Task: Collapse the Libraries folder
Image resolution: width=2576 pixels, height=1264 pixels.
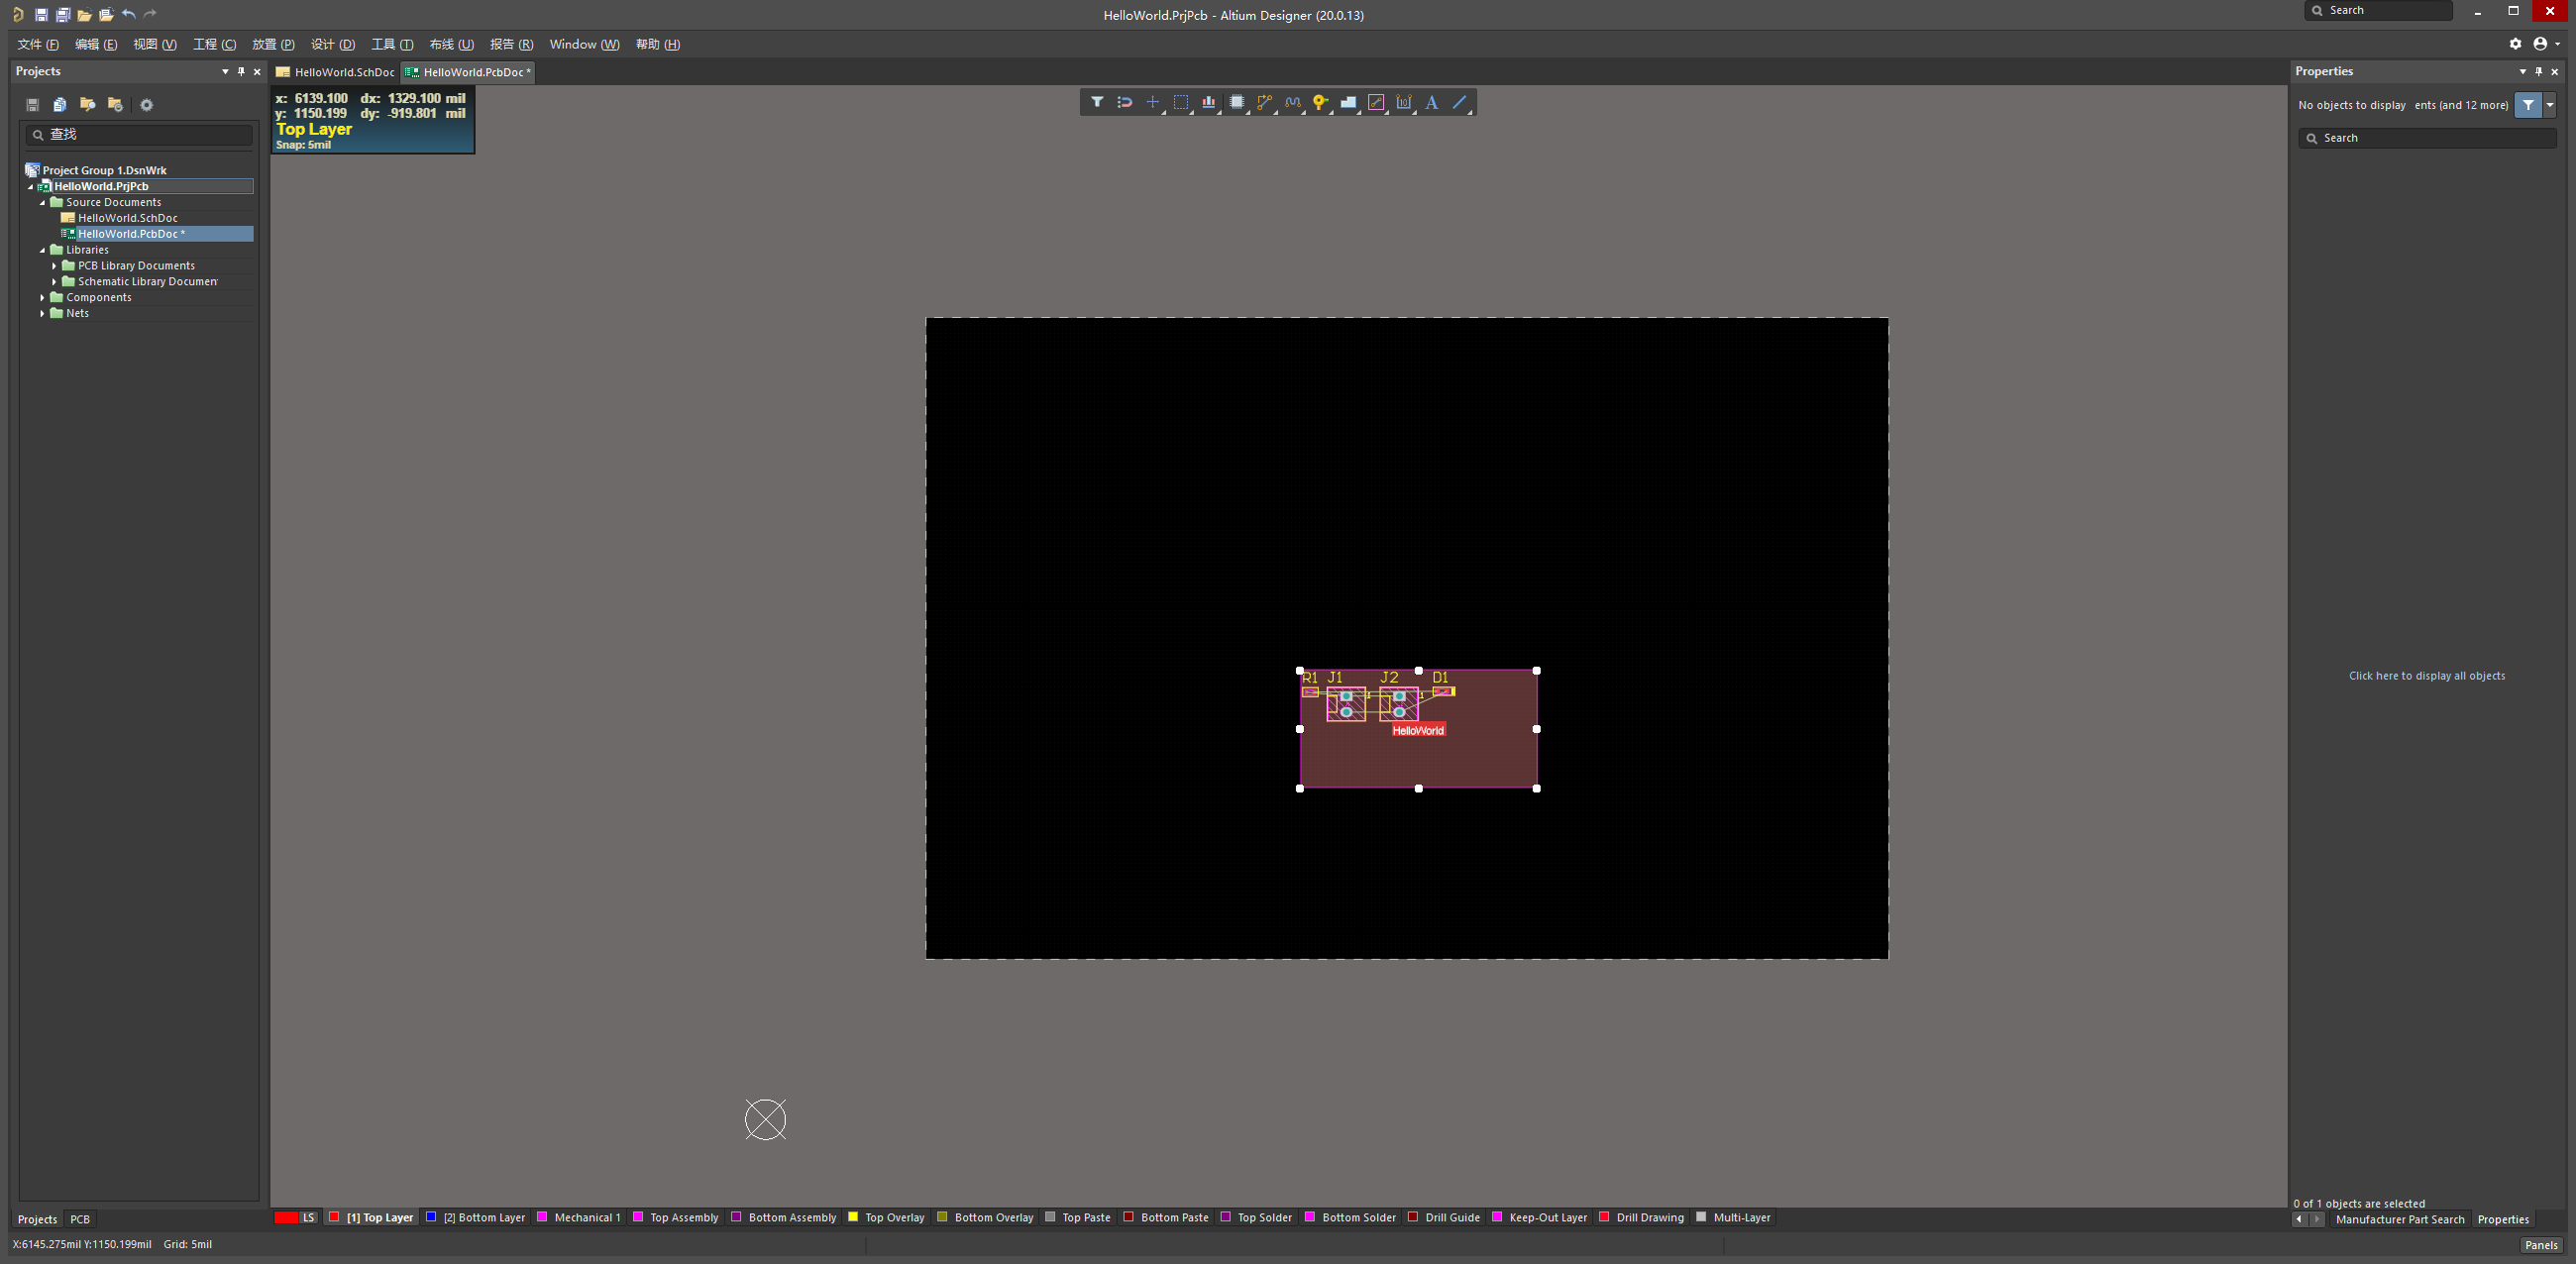Action: pos(43,250)
